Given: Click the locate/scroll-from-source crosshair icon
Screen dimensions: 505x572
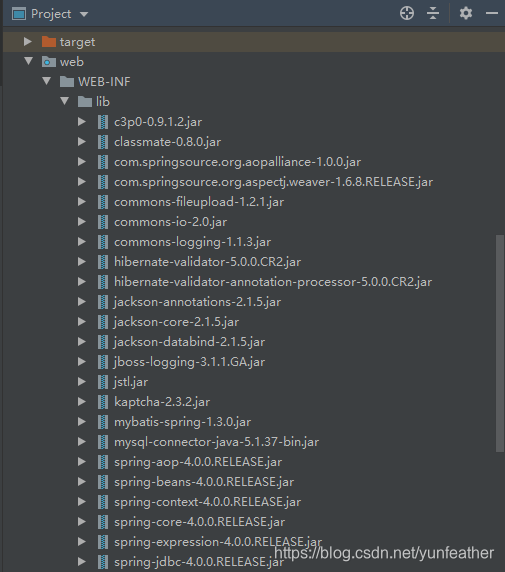Looking at the screenshot, I should click(407, 13).
